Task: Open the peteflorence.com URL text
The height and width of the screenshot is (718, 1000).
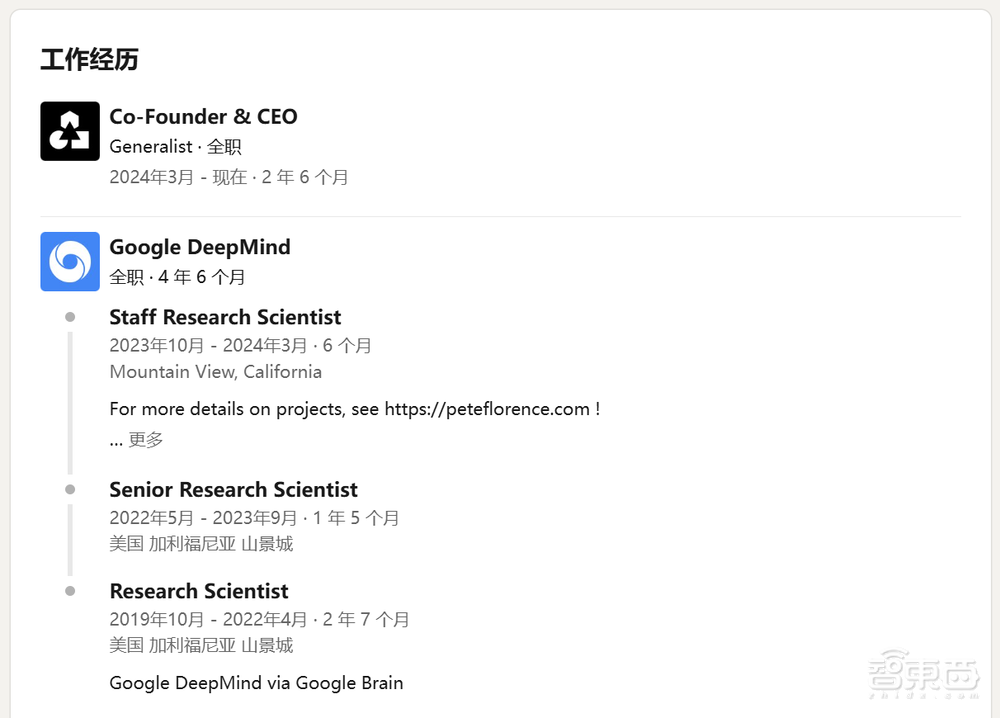Action: point(487,409)
